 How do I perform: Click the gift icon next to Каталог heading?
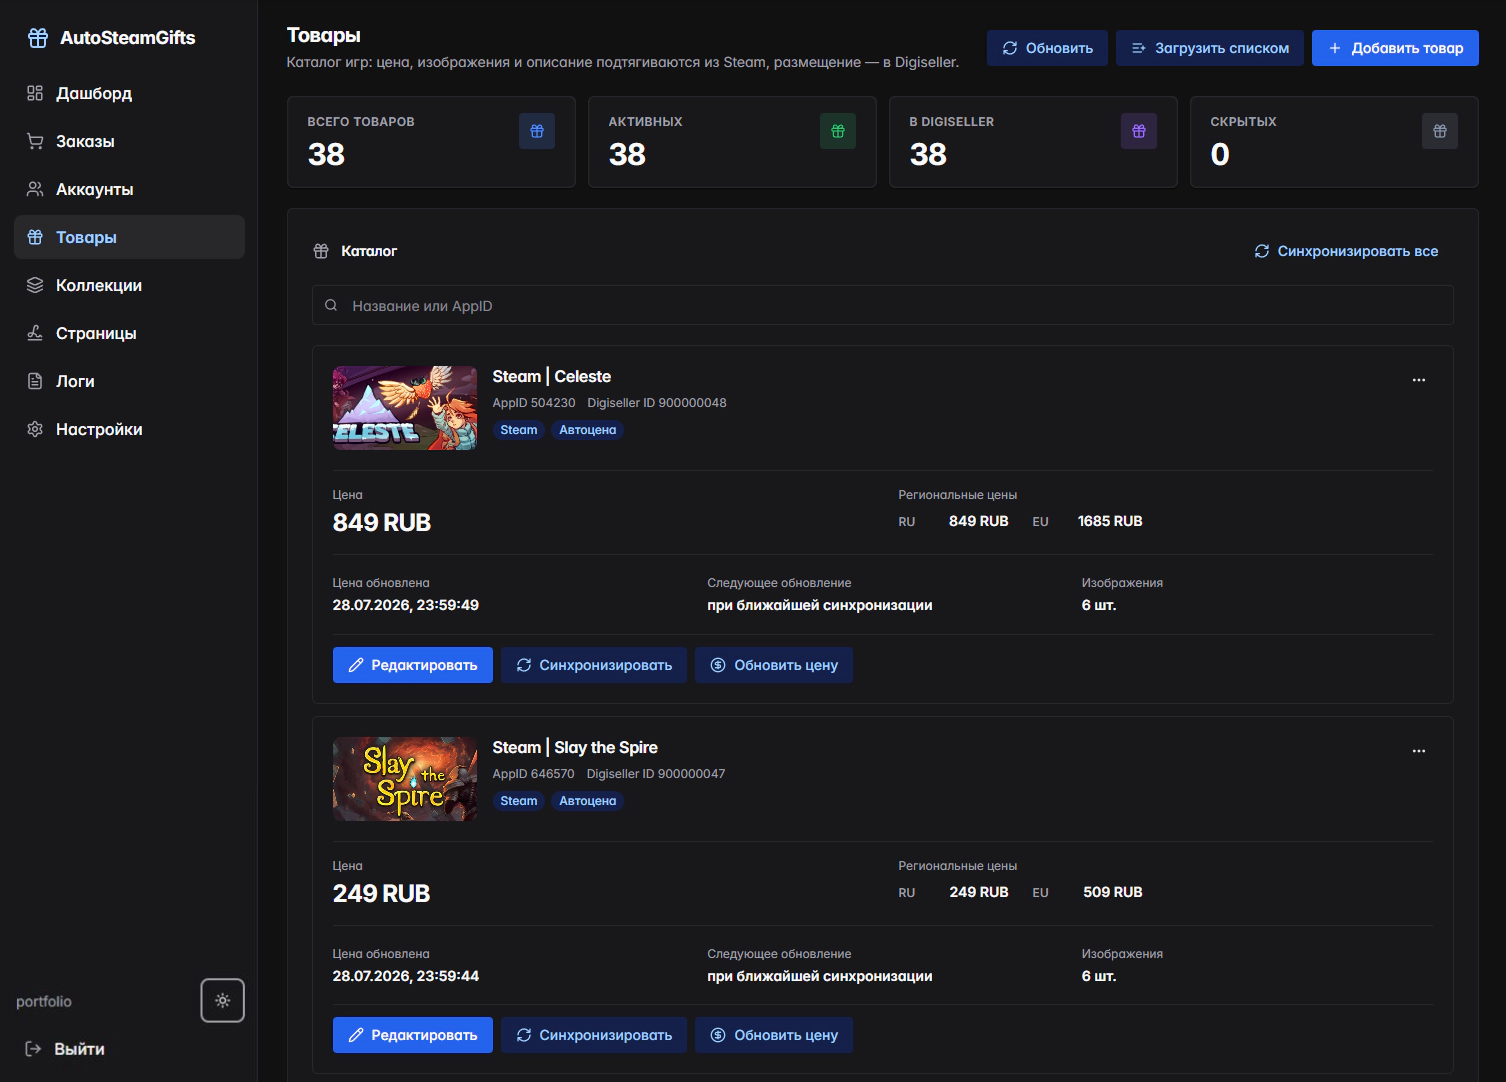(321, 251)
